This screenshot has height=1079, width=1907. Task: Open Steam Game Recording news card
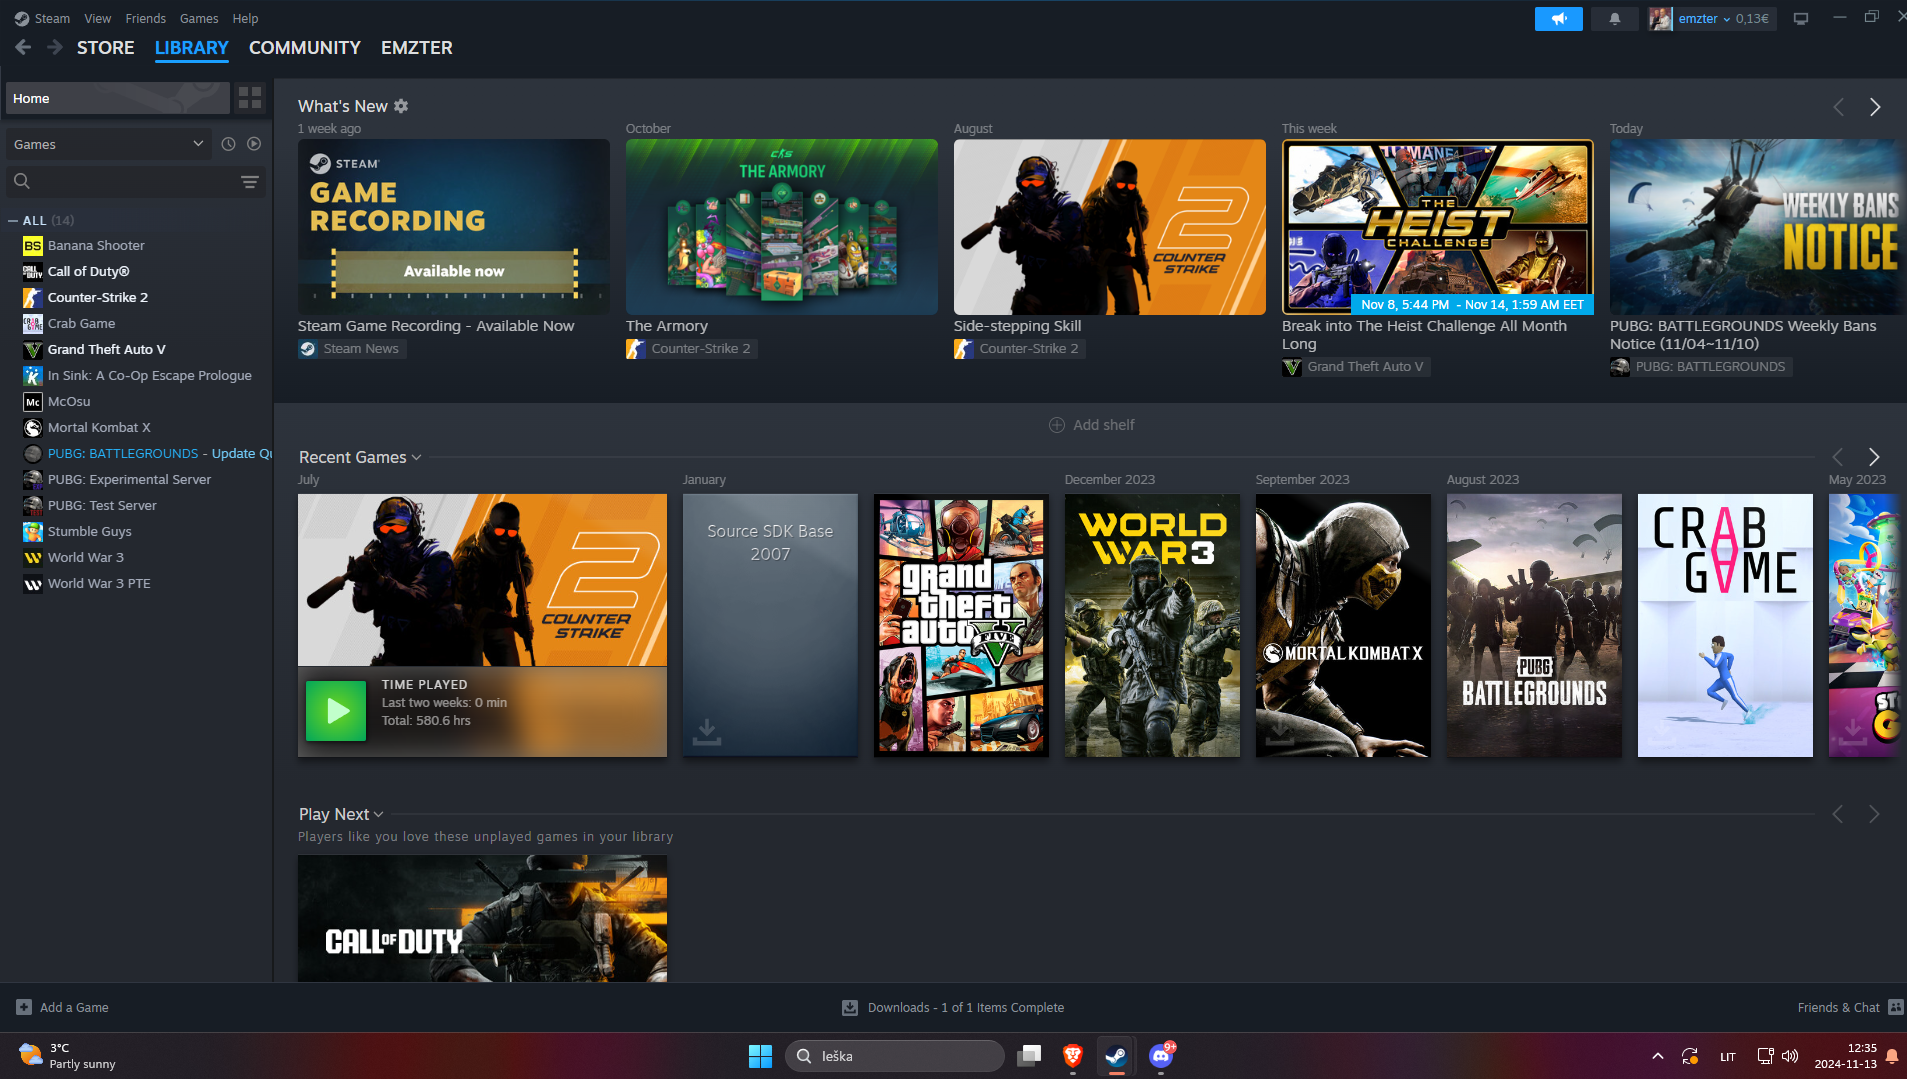[x=454, y=227]
